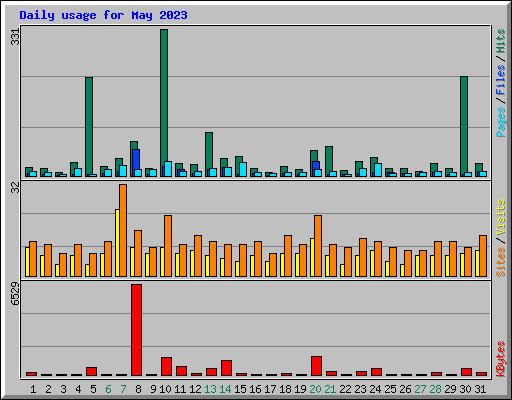Image resolution: width=512 pixels, height=400 pixels.
Task: Select day 29 on the x-axis
Action: (450, 389)
